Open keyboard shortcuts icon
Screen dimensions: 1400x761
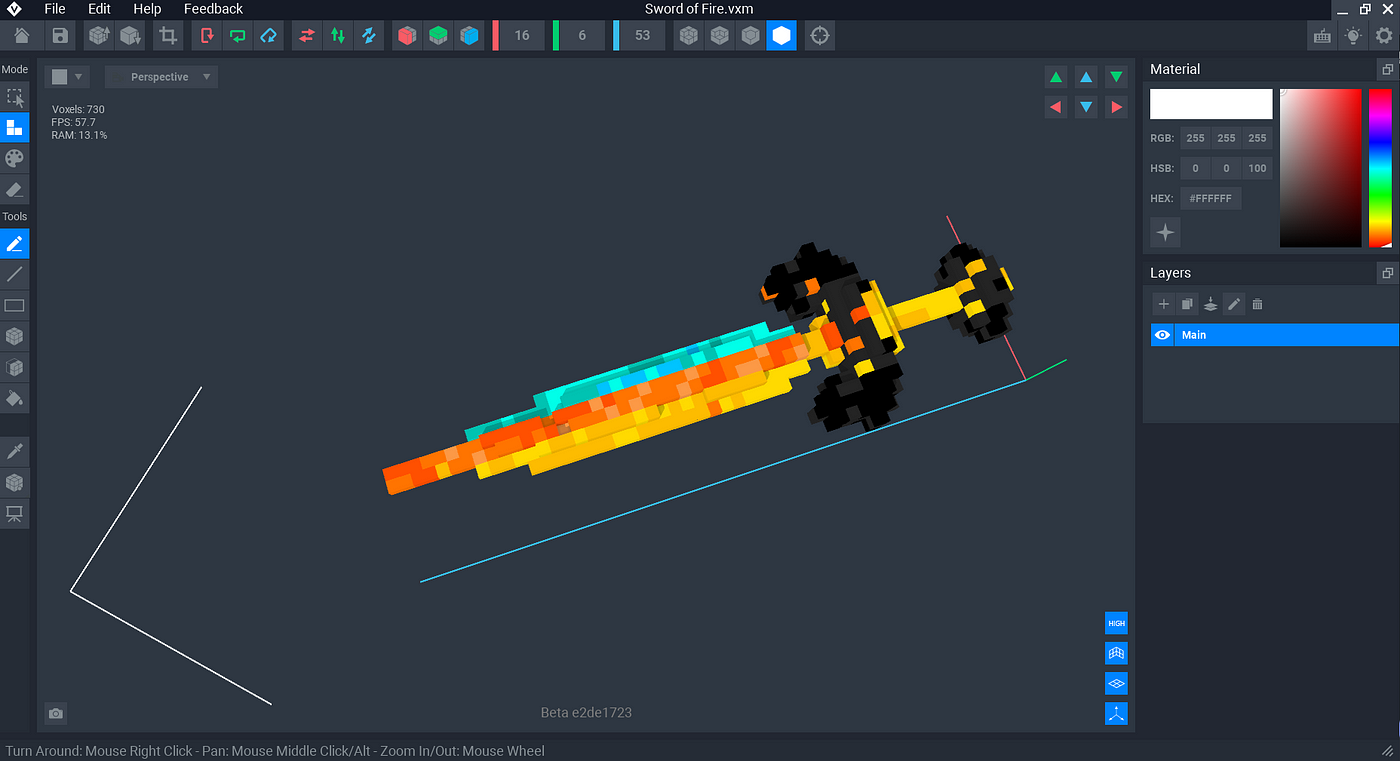click(x=1322, y=36)
